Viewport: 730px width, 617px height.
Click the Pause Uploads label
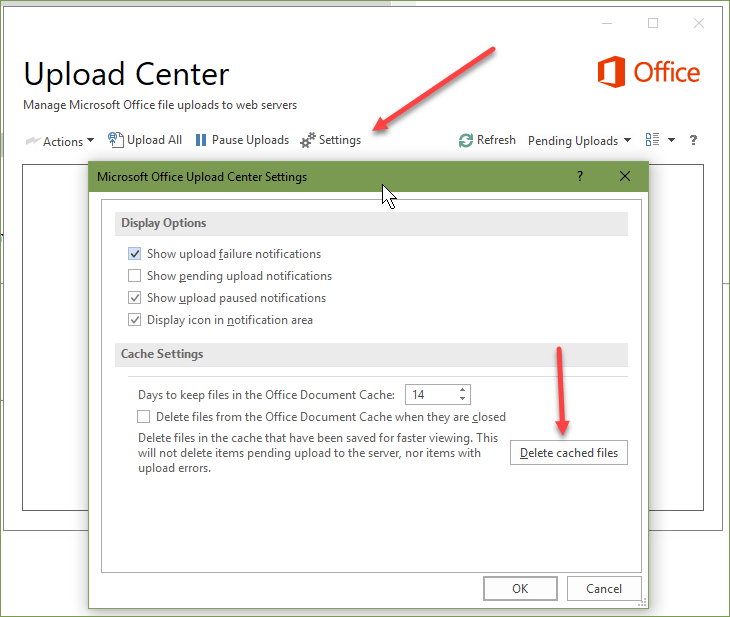pos(250,140)
